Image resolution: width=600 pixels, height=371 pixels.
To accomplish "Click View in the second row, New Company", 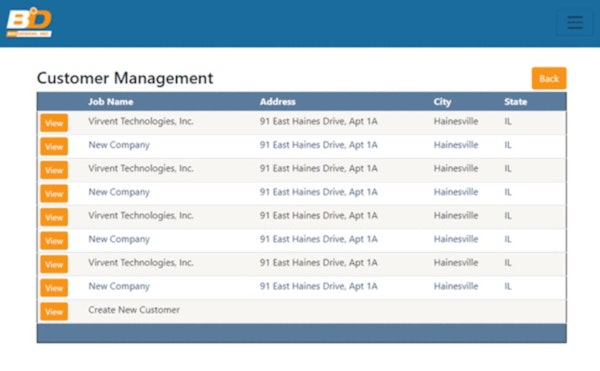I will coord(54,146).
